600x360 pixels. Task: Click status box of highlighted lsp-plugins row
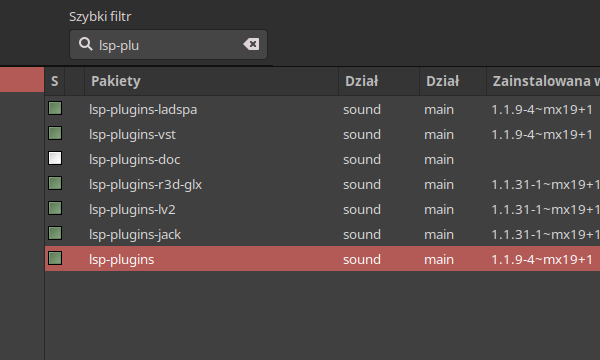(55, 258)
